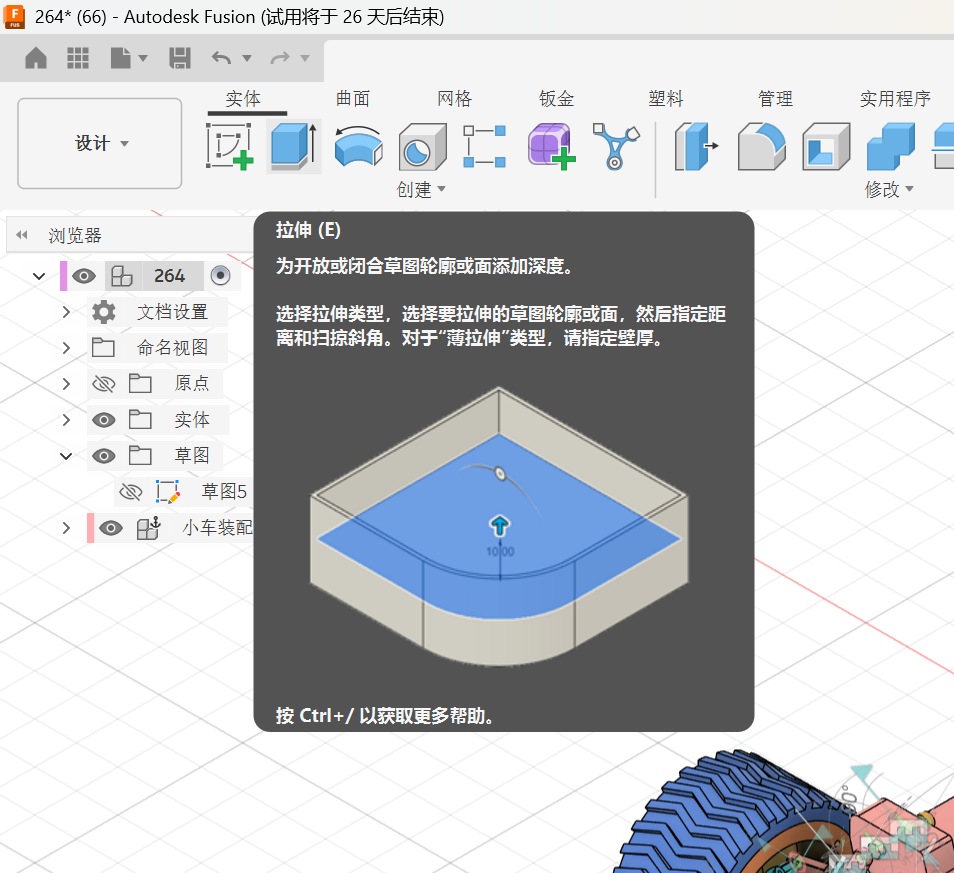
Task: Collapse the 264 root component node
Action: tap(39, 276)
